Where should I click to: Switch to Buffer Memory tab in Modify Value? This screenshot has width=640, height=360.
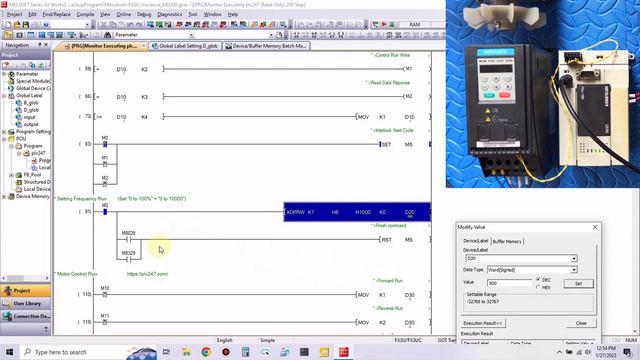pyautogui.click(x=507, y=241)
